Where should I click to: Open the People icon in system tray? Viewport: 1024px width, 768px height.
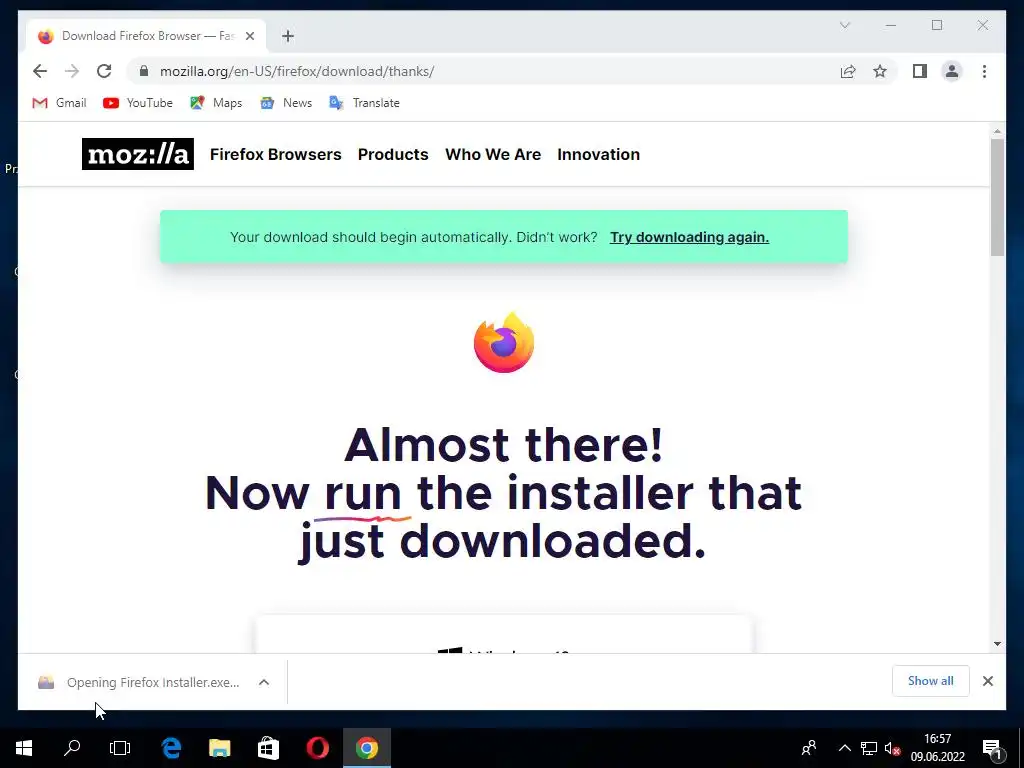[x=808, y=748]
